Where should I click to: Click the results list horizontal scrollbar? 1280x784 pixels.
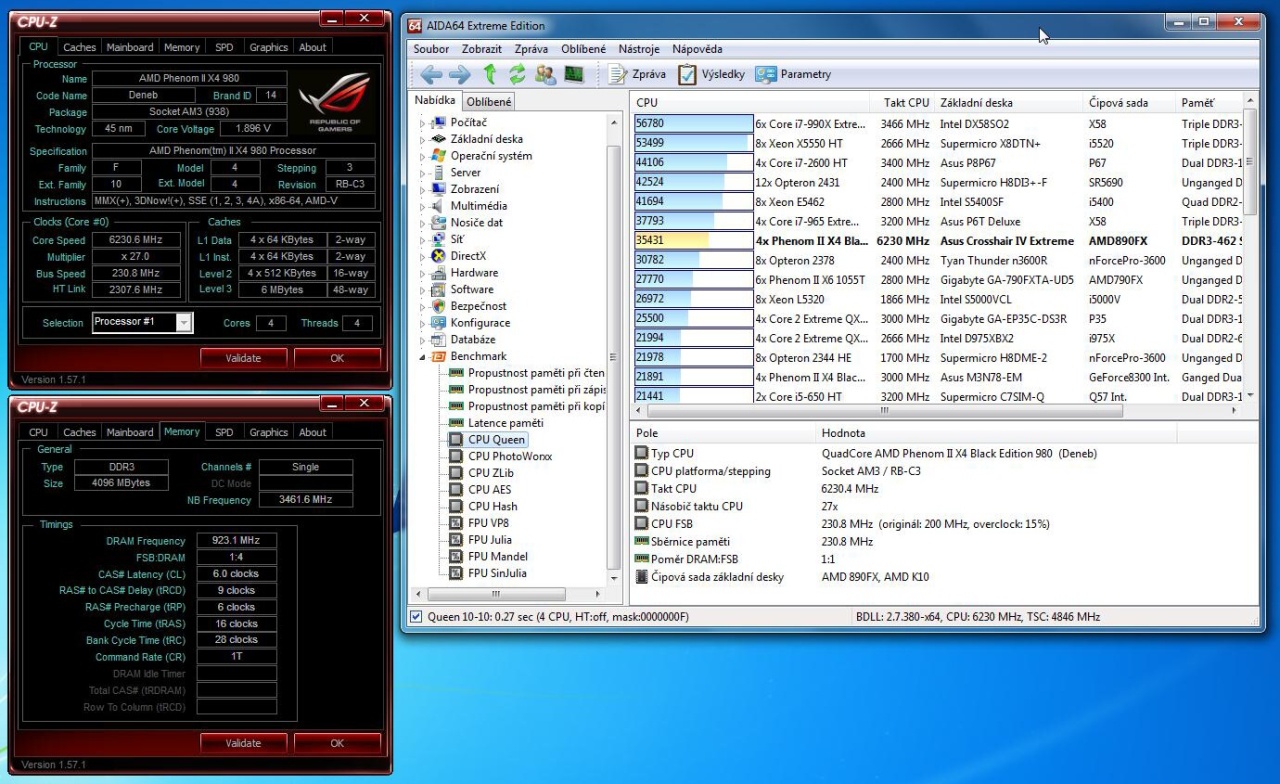pyautogui.click(x=936, y=410)
